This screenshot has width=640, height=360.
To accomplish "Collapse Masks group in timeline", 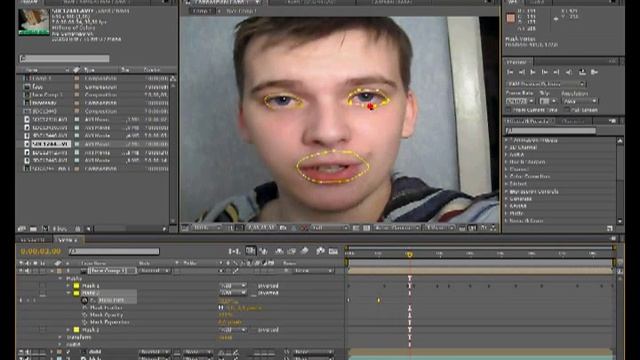I will [60, 278].
